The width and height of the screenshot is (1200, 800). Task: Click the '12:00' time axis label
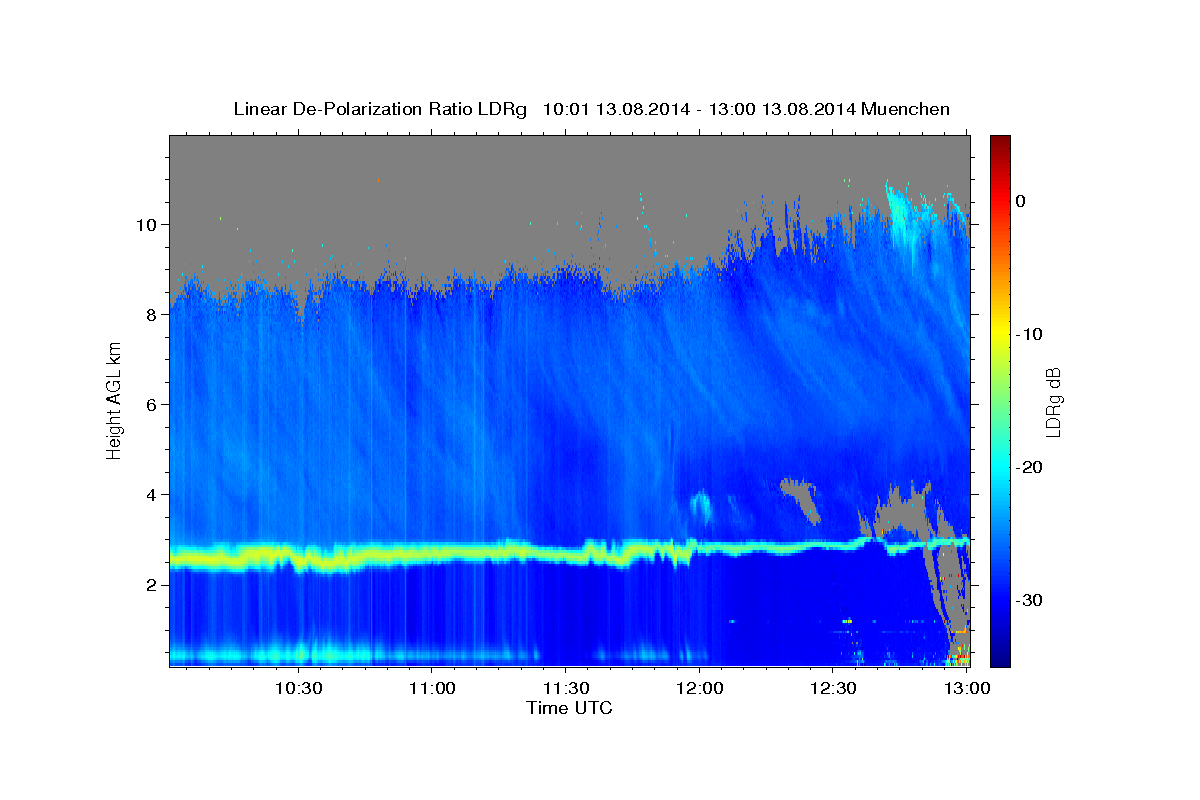[x=699, y=688]
